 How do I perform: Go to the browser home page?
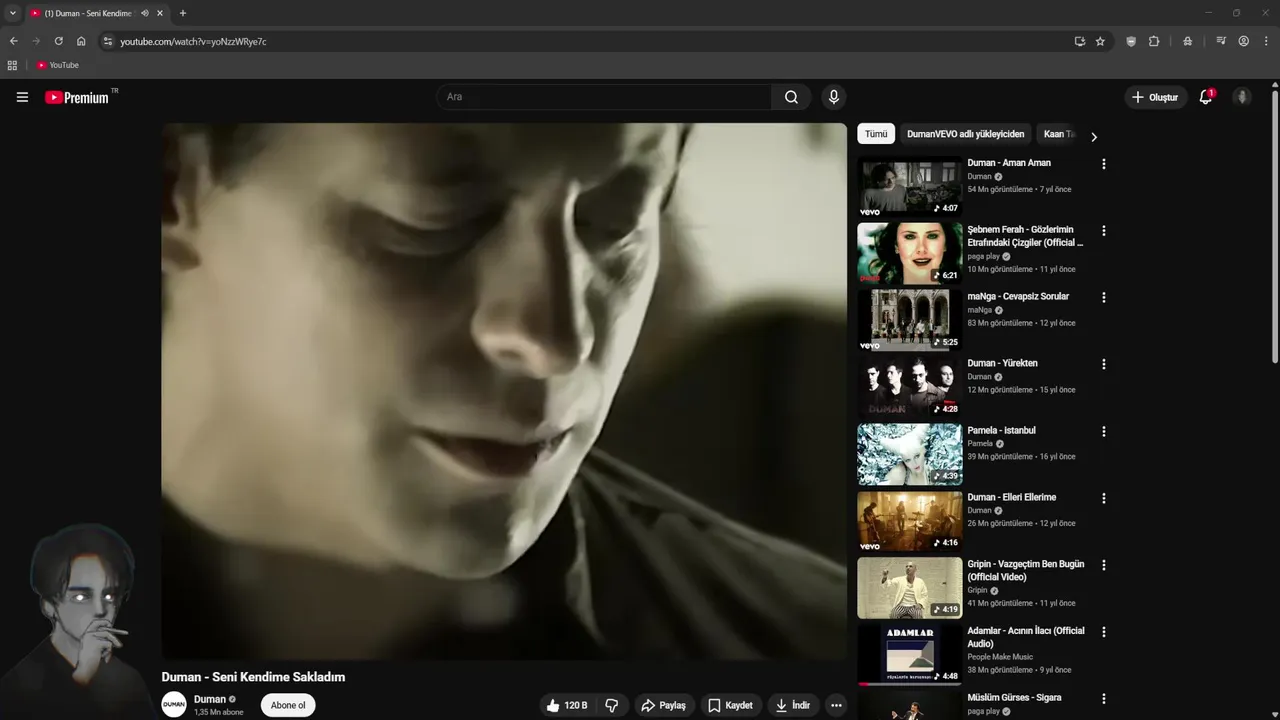pos(81,41)
